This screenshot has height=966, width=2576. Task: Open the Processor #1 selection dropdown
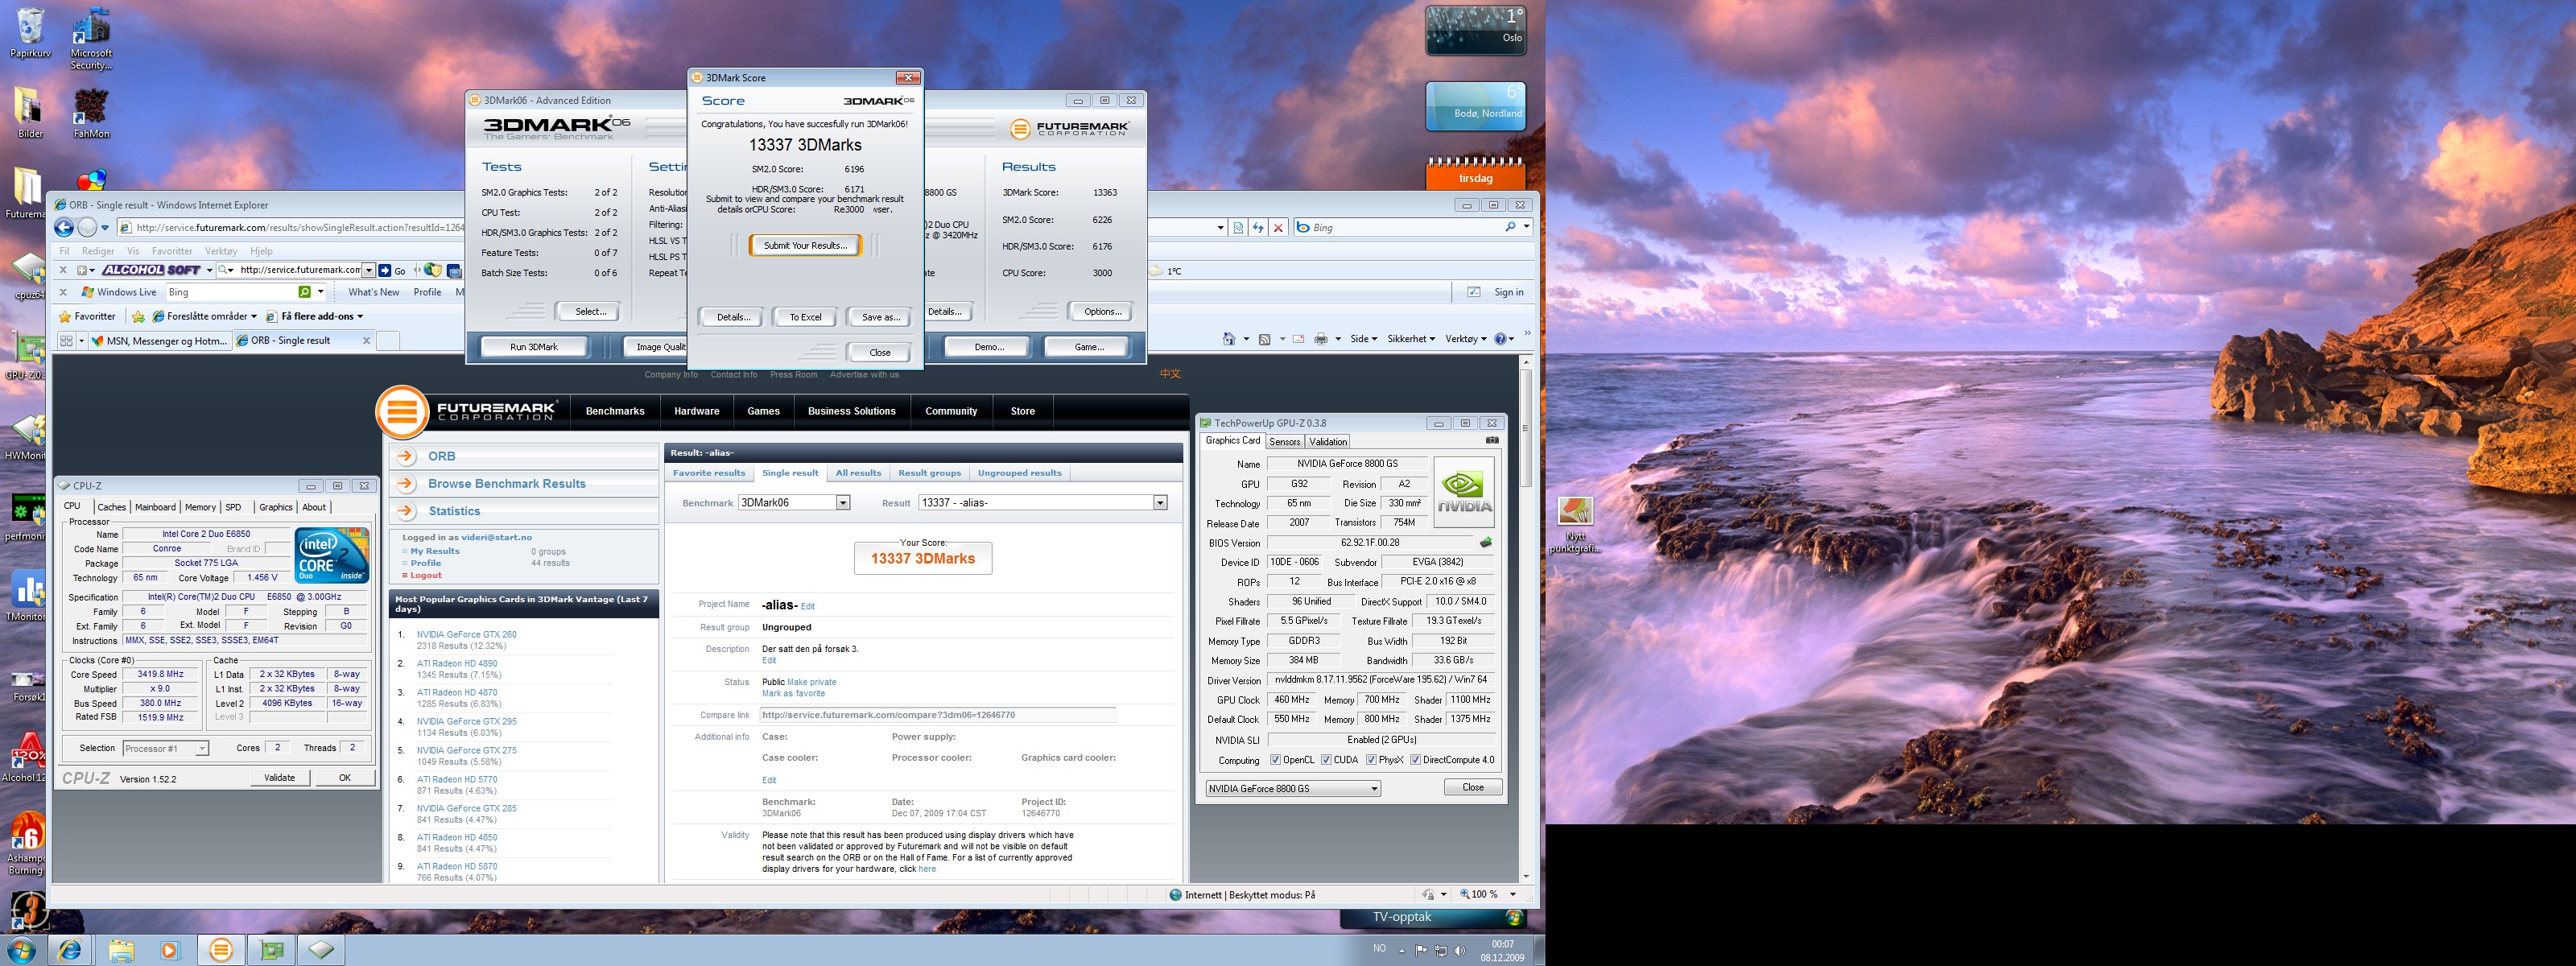click(x=165, y=748)
